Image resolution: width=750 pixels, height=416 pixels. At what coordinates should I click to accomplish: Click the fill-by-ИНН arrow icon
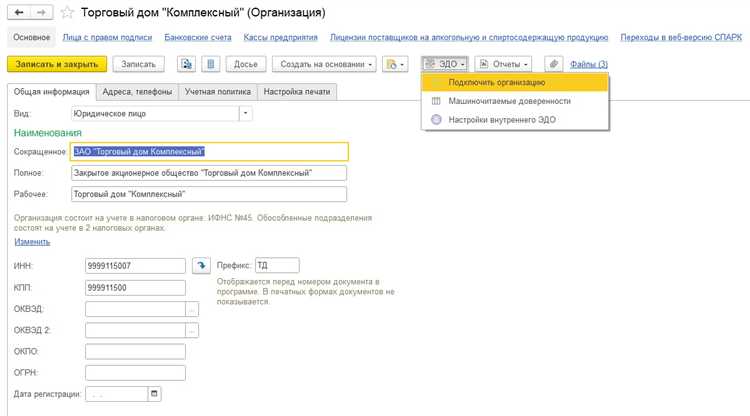point(201,265)
